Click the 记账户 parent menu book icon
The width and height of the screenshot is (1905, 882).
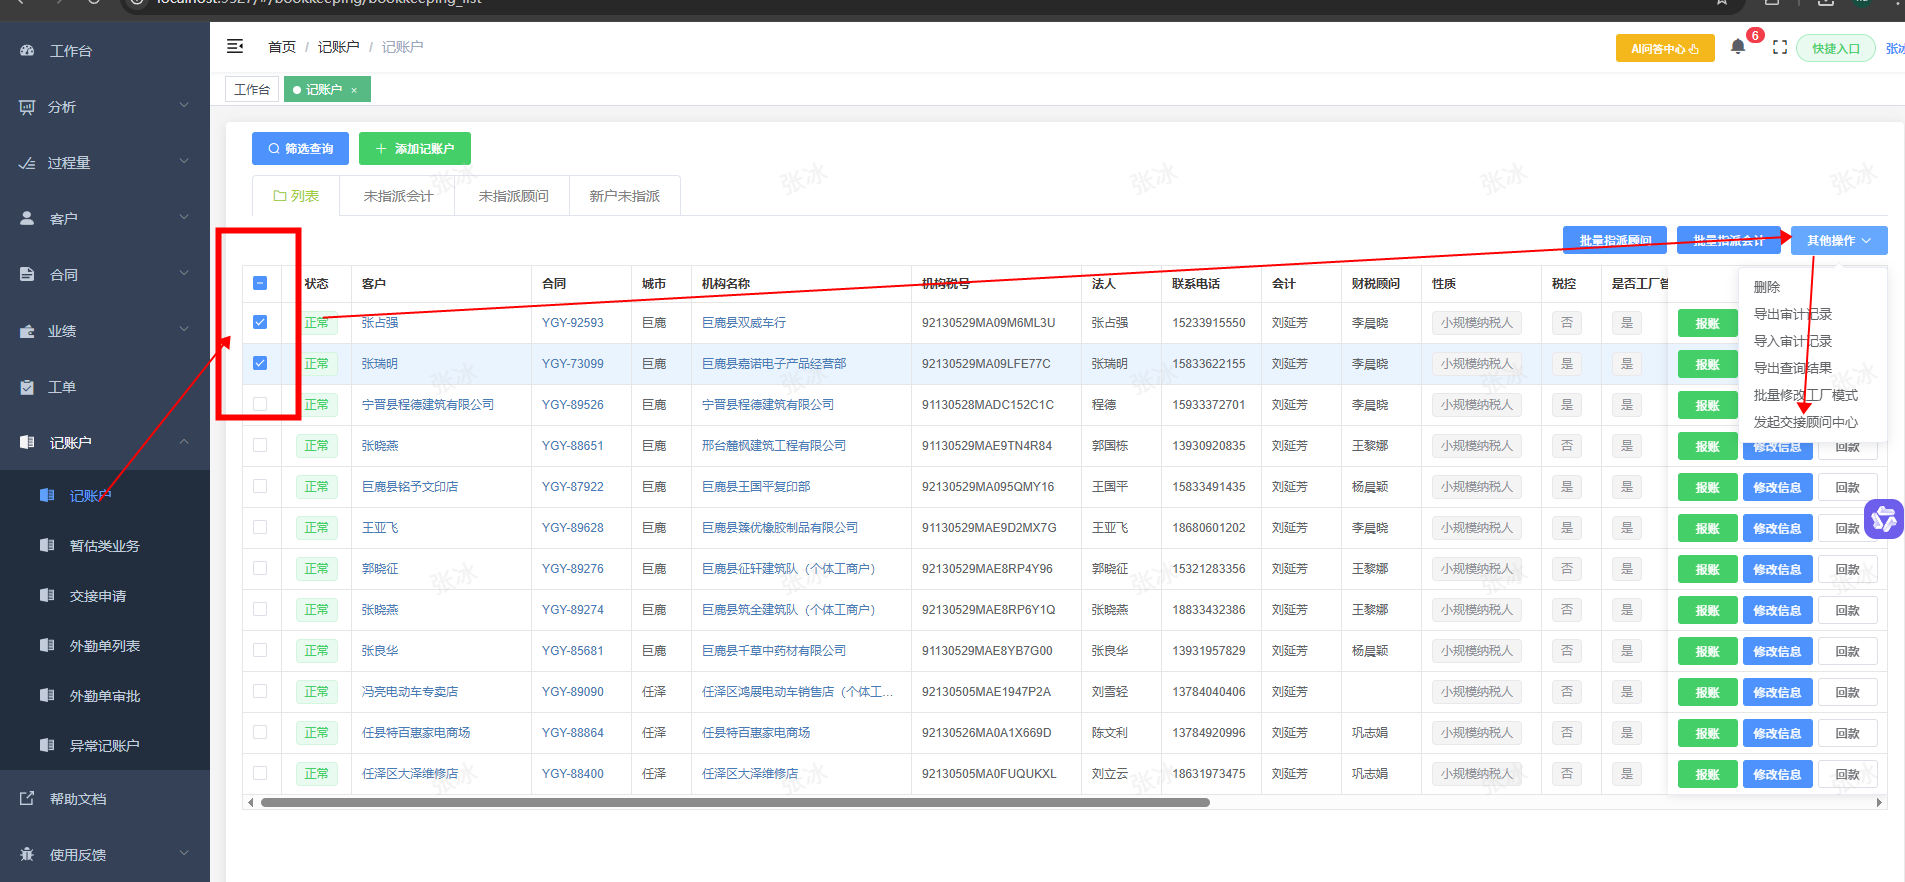click(27, 442)
